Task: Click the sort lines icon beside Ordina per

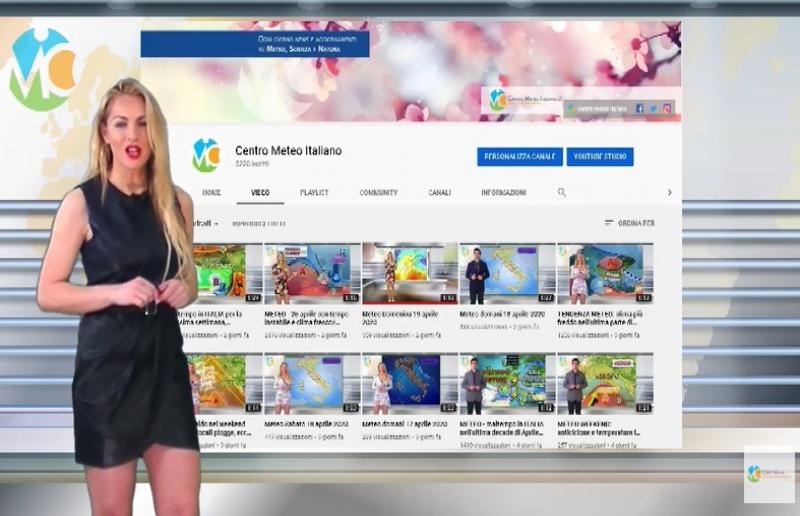Action: coord(609,223)
